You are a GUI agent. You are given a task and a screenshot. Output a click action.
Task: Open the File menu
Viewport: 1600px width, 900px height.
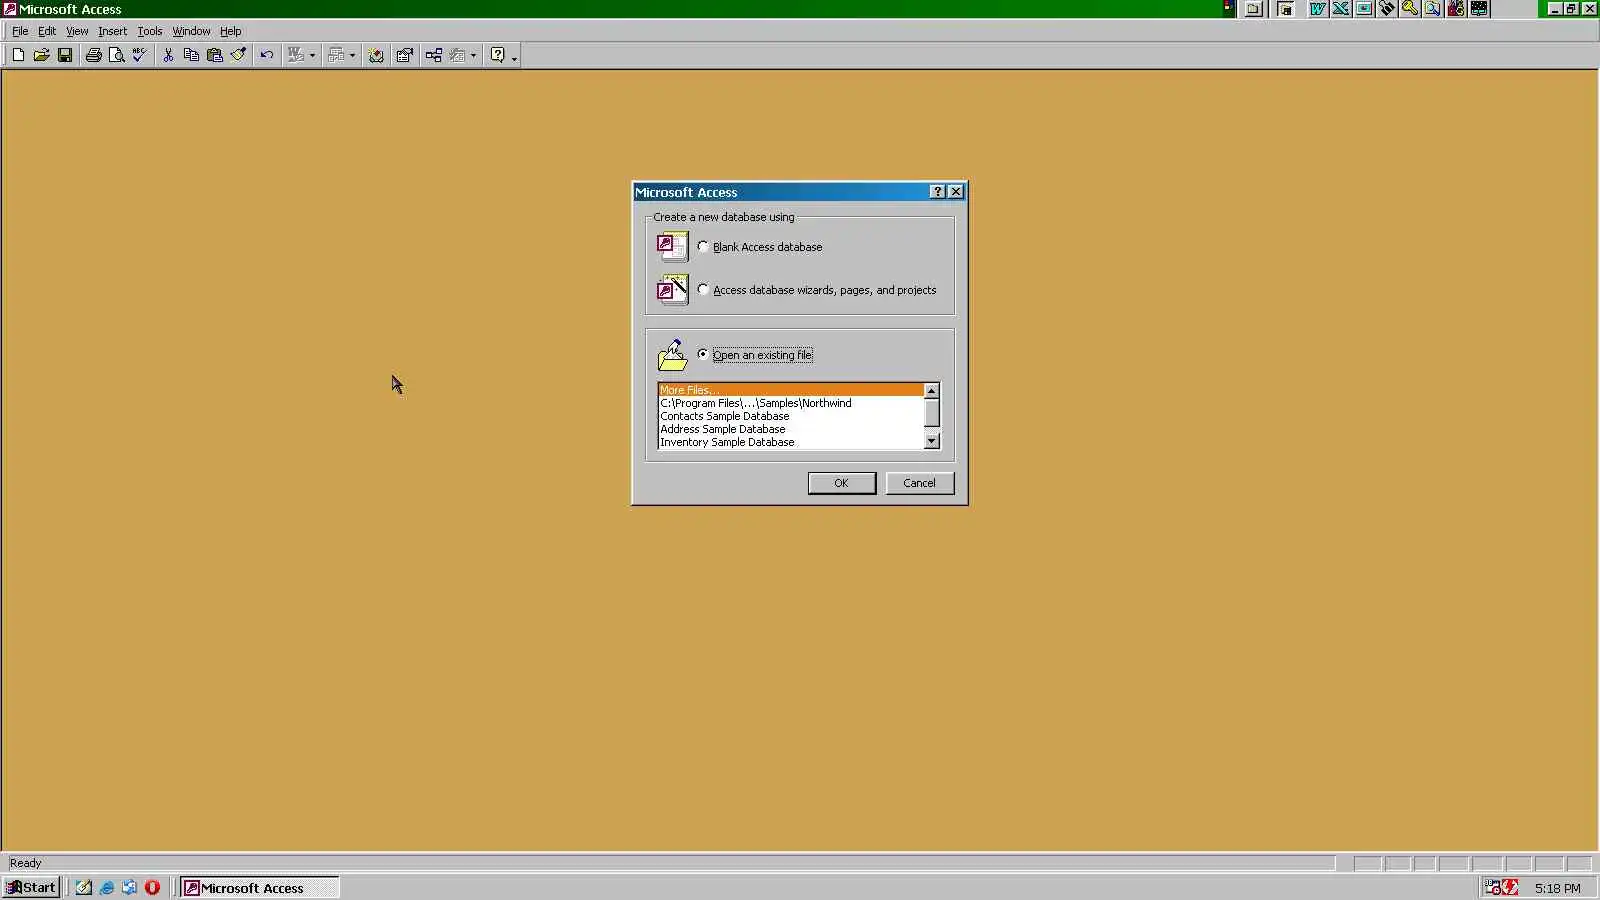tap(20, 31)
